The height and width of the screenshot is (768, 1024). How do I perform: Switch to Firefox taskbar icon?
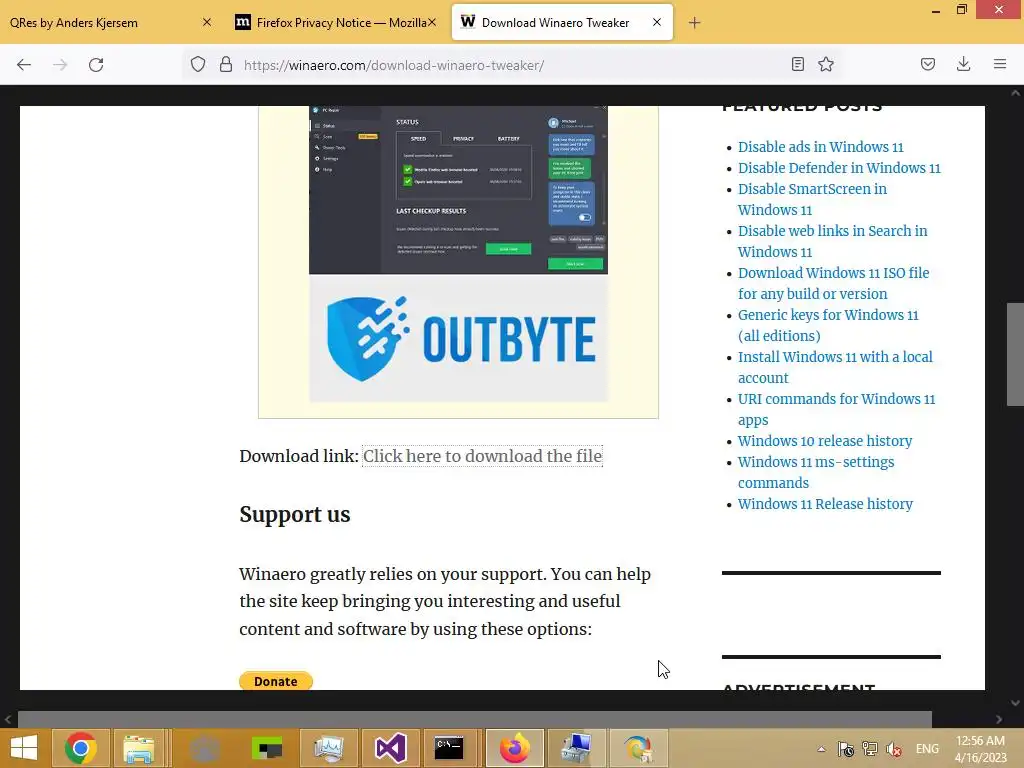(515, 748)
